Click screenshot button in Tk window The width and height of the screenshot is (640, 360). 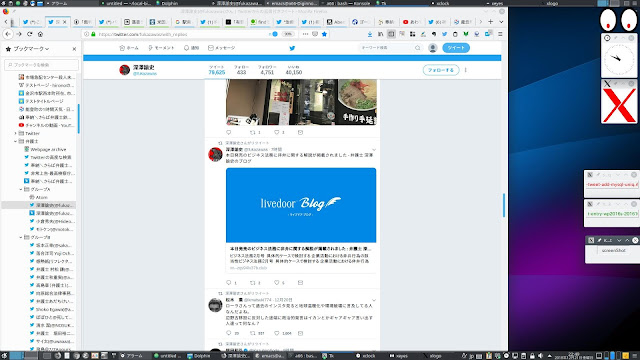coord(613,251)
